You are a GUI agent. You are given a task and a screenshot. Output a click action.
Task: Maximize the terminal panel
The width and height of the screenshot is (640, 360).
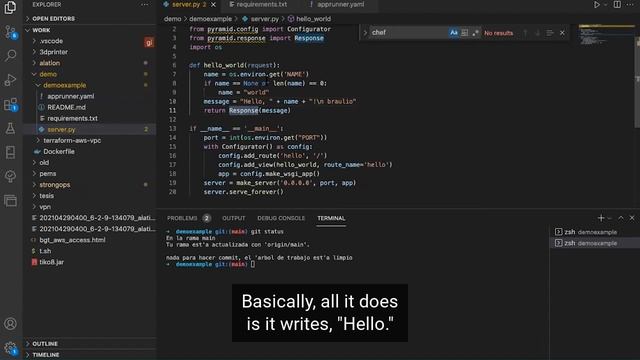coord(621,218)
